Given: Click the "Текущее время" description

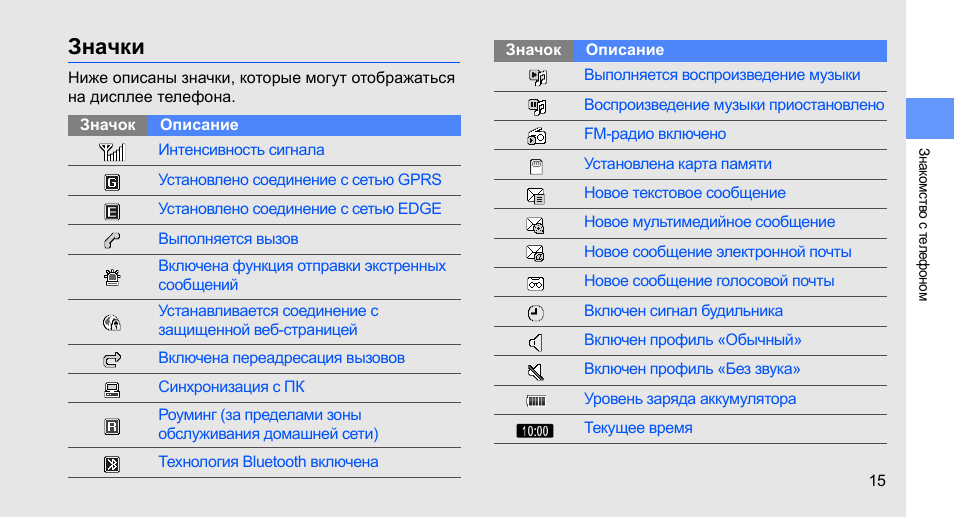Looking at the screenshot, I should click(x=638, y=428).
